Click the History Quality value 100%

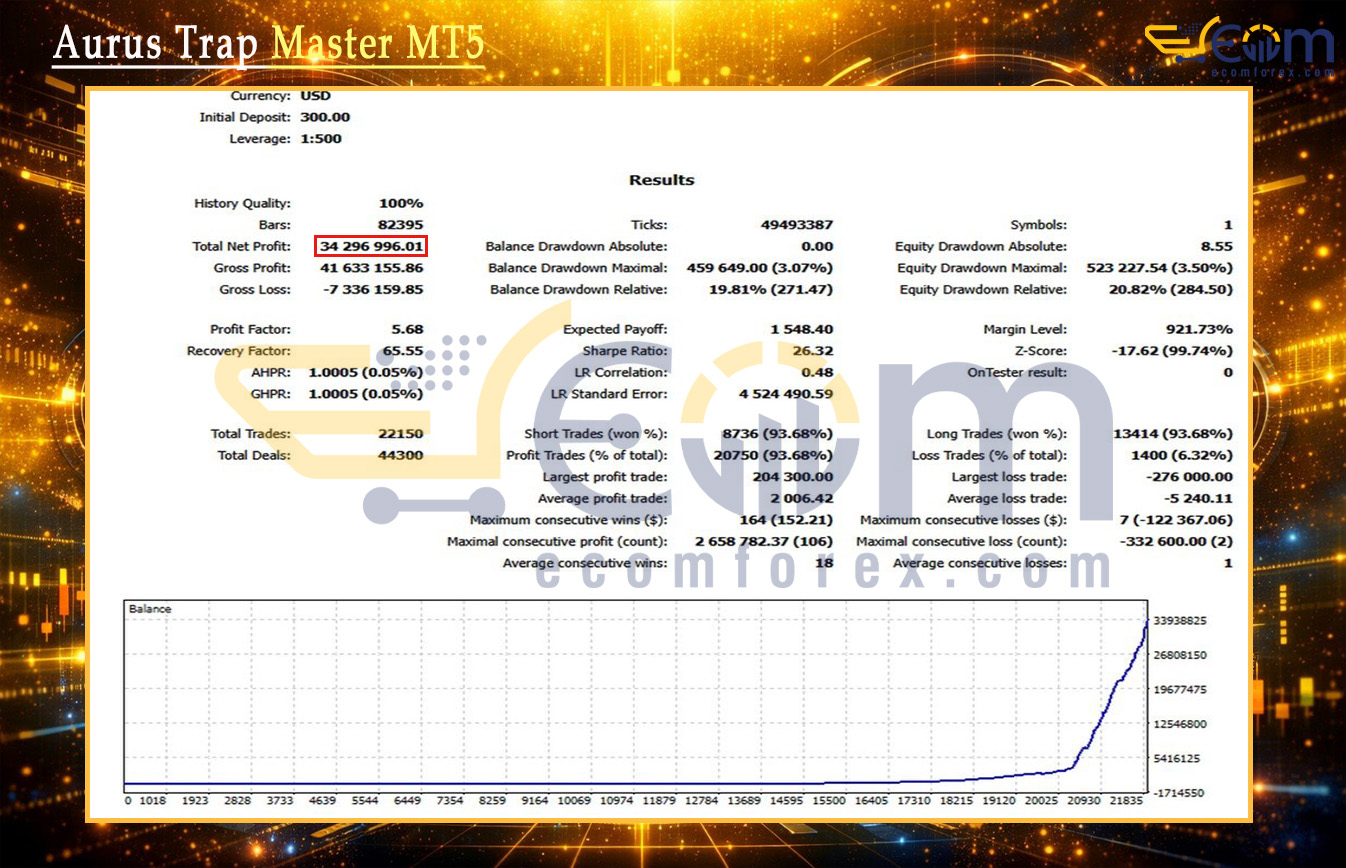400,203
